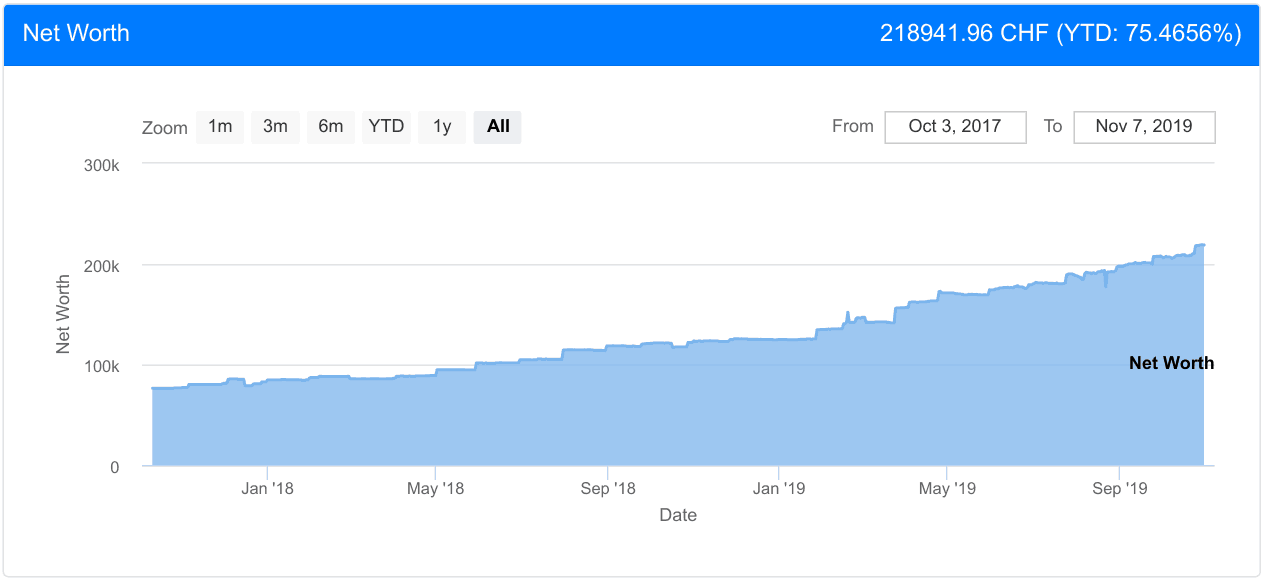
Task: Click the Sep '18 axis label
Action: coord(608,488)
